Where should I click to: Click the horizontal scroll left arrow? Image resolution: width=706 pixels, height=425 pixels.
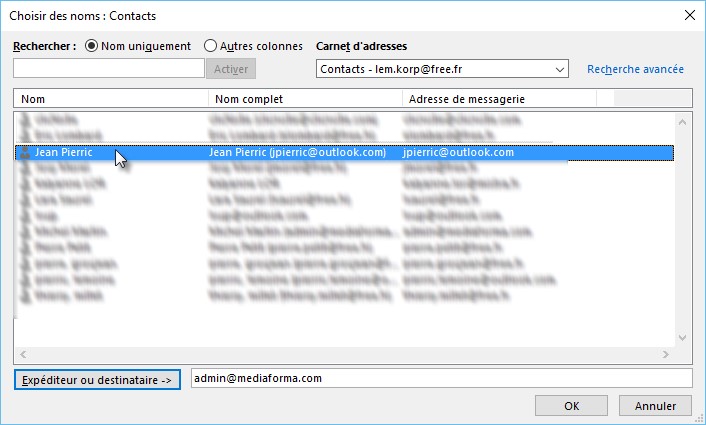(23, 354)
